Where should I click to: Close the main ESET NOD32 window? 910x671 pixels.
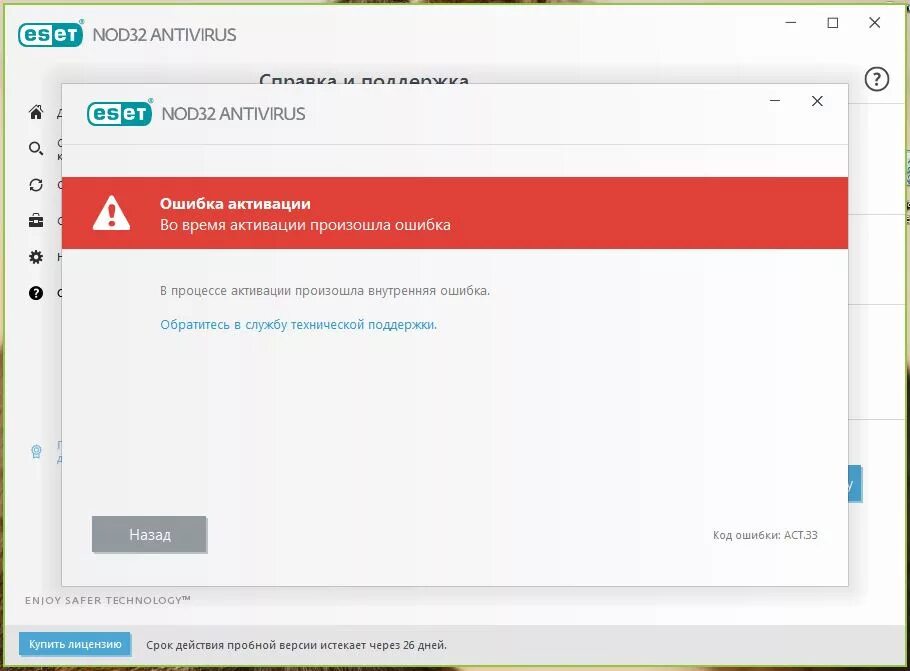[875, 23]
